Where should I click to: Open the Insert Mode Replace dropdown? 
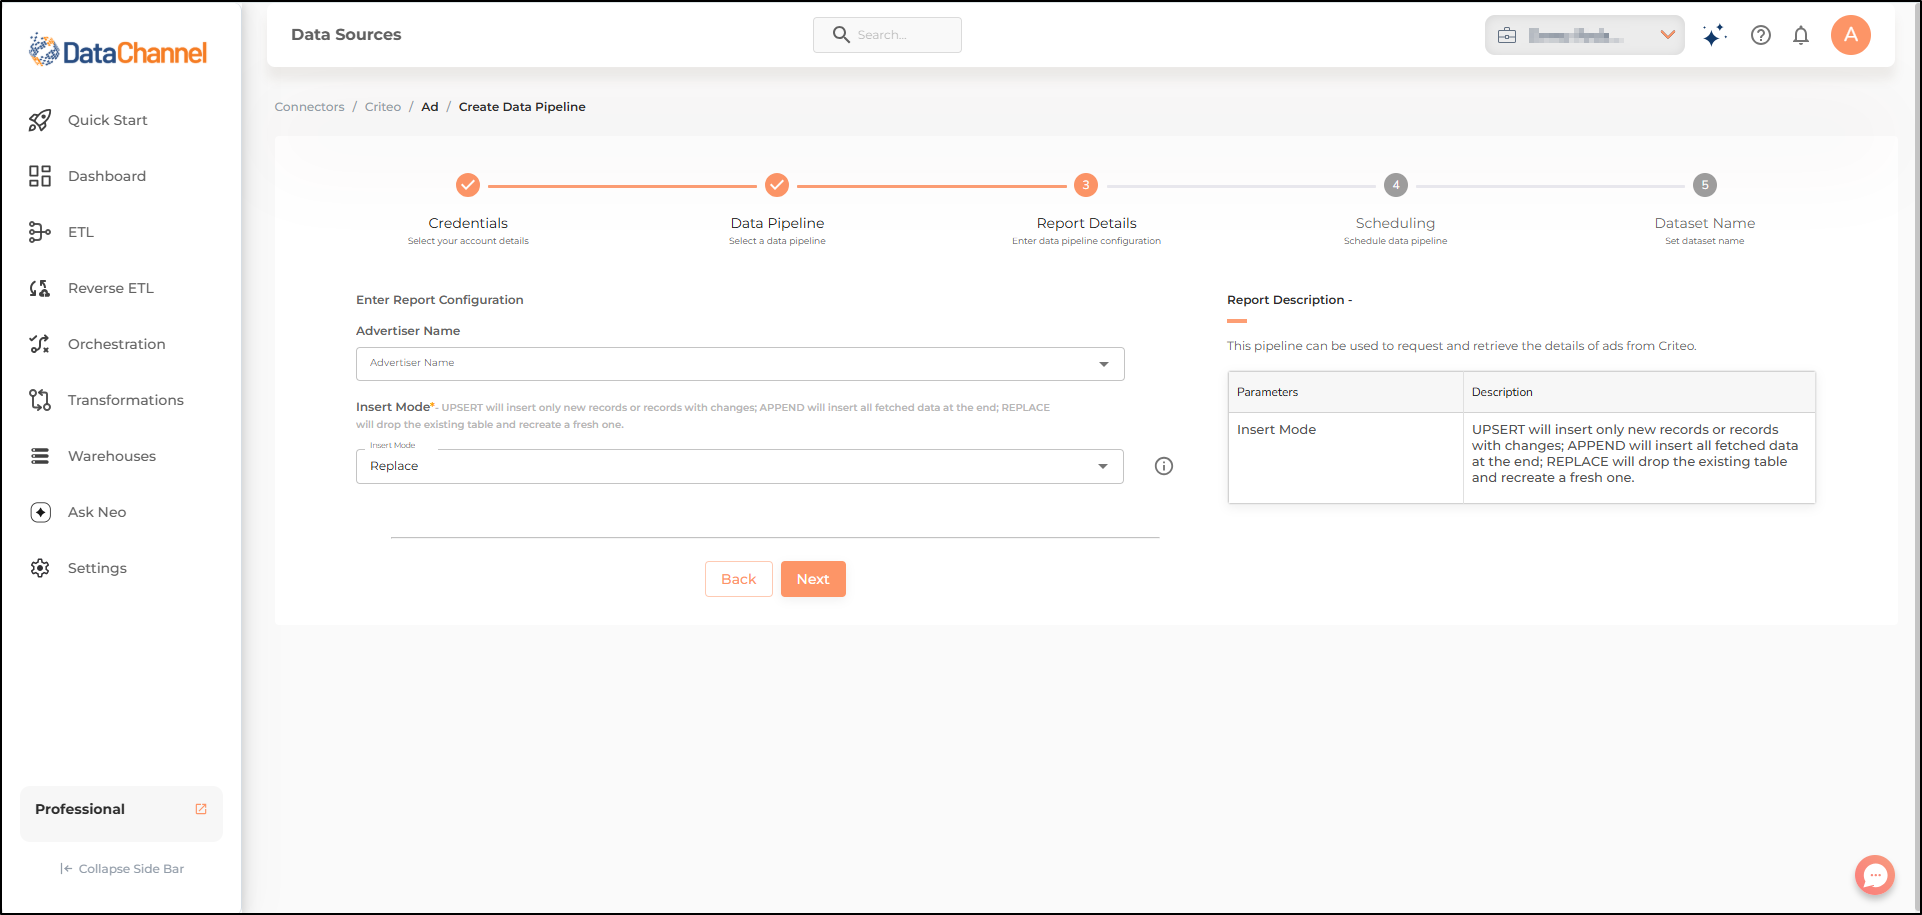click(740, 466)
